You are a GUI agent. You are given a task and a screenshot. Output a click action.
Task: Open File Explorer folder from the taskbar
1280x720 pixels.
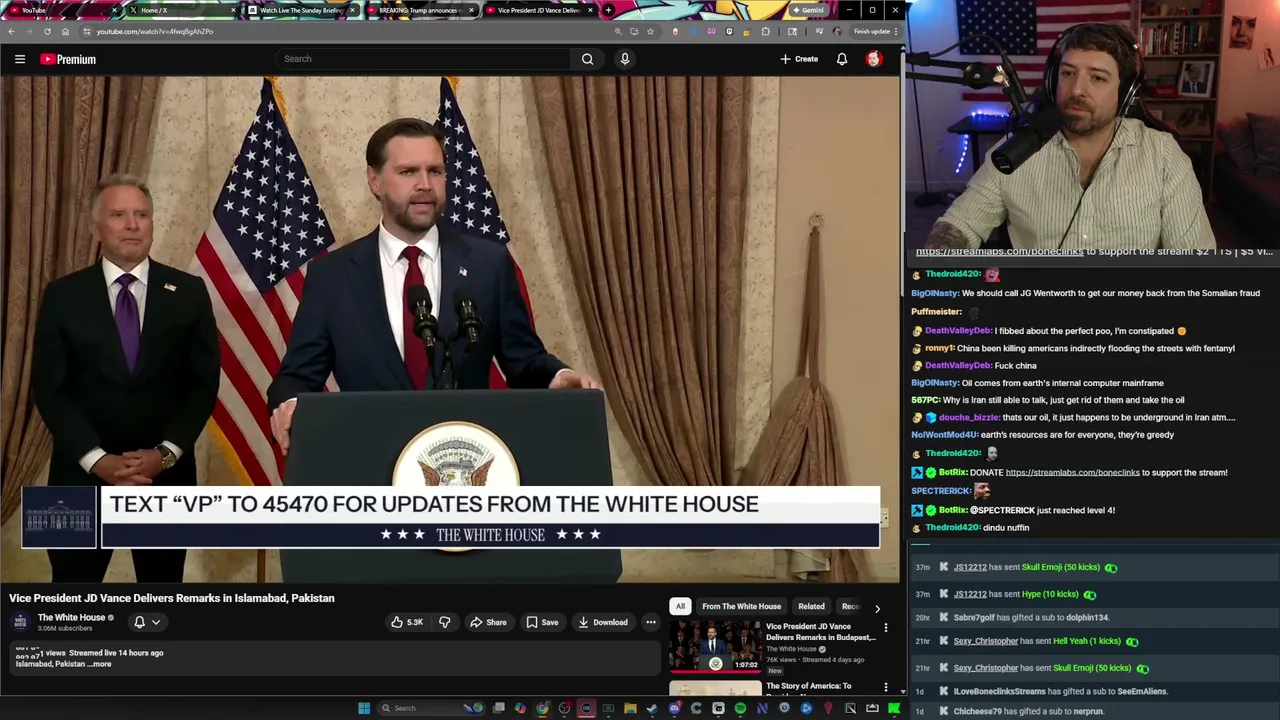pyautogui.click(x=630, y=708)
